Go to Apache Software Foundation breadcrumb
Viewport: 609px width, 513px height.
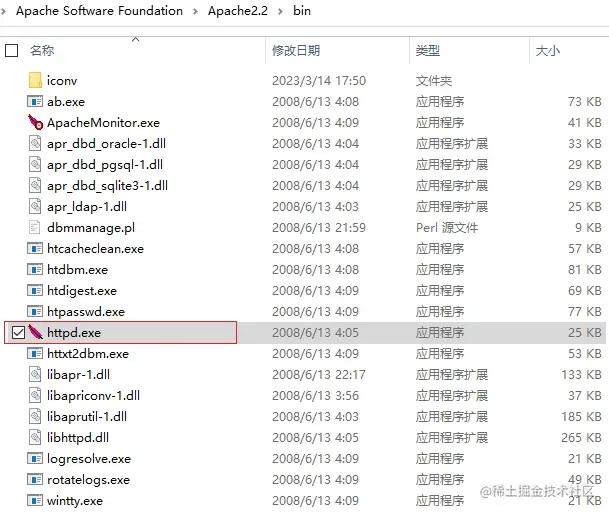point(99,11)
